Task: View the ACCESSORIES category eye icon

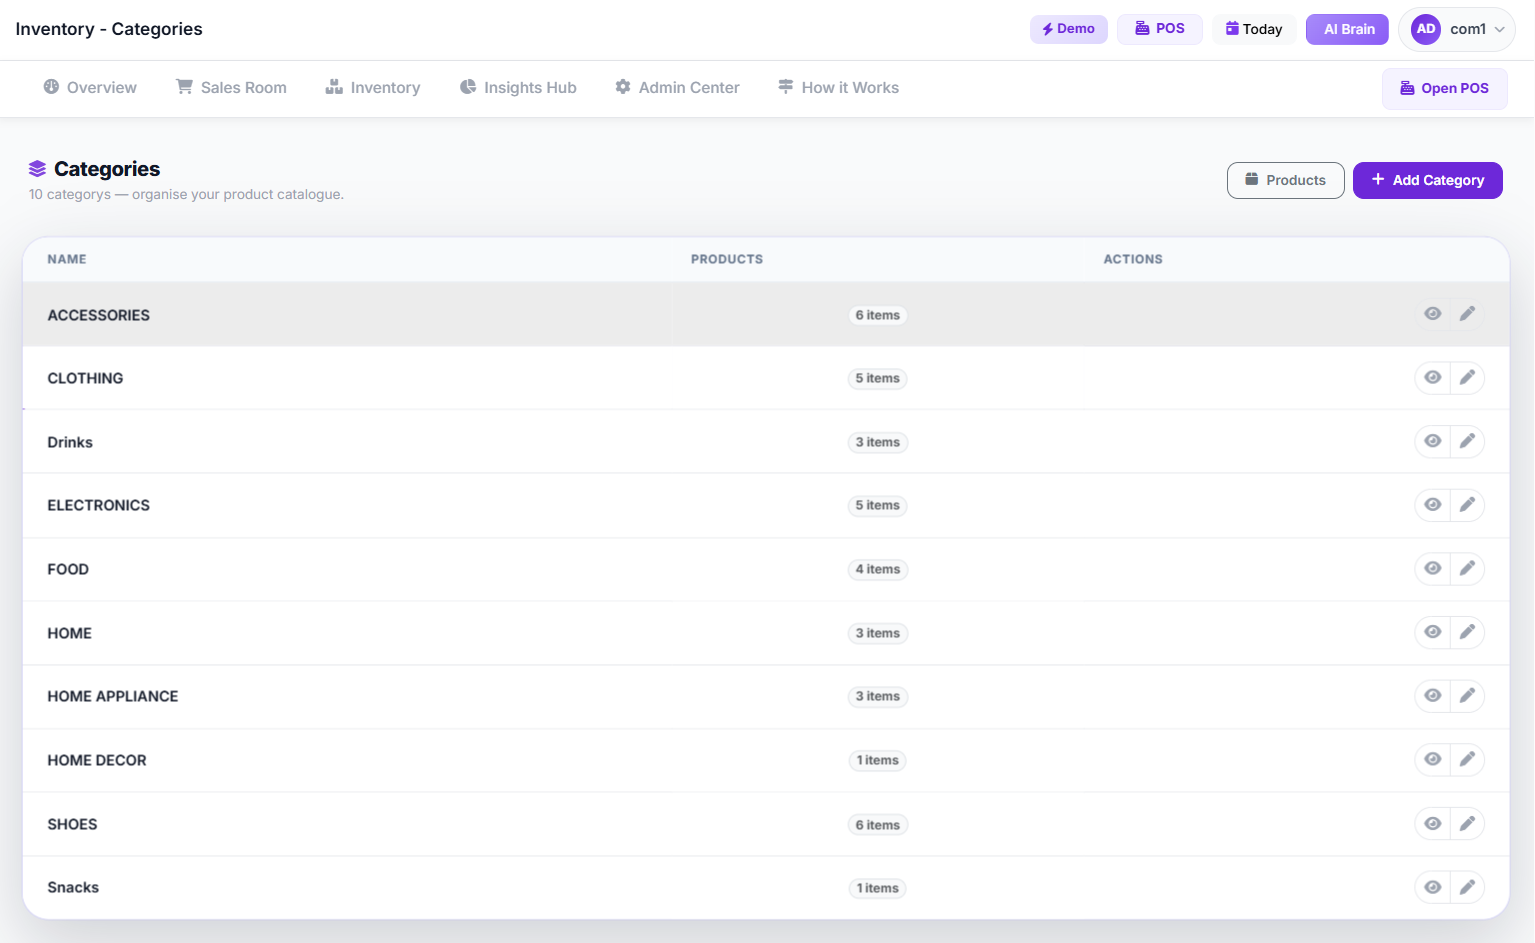Action: [x=1433, y=314]
